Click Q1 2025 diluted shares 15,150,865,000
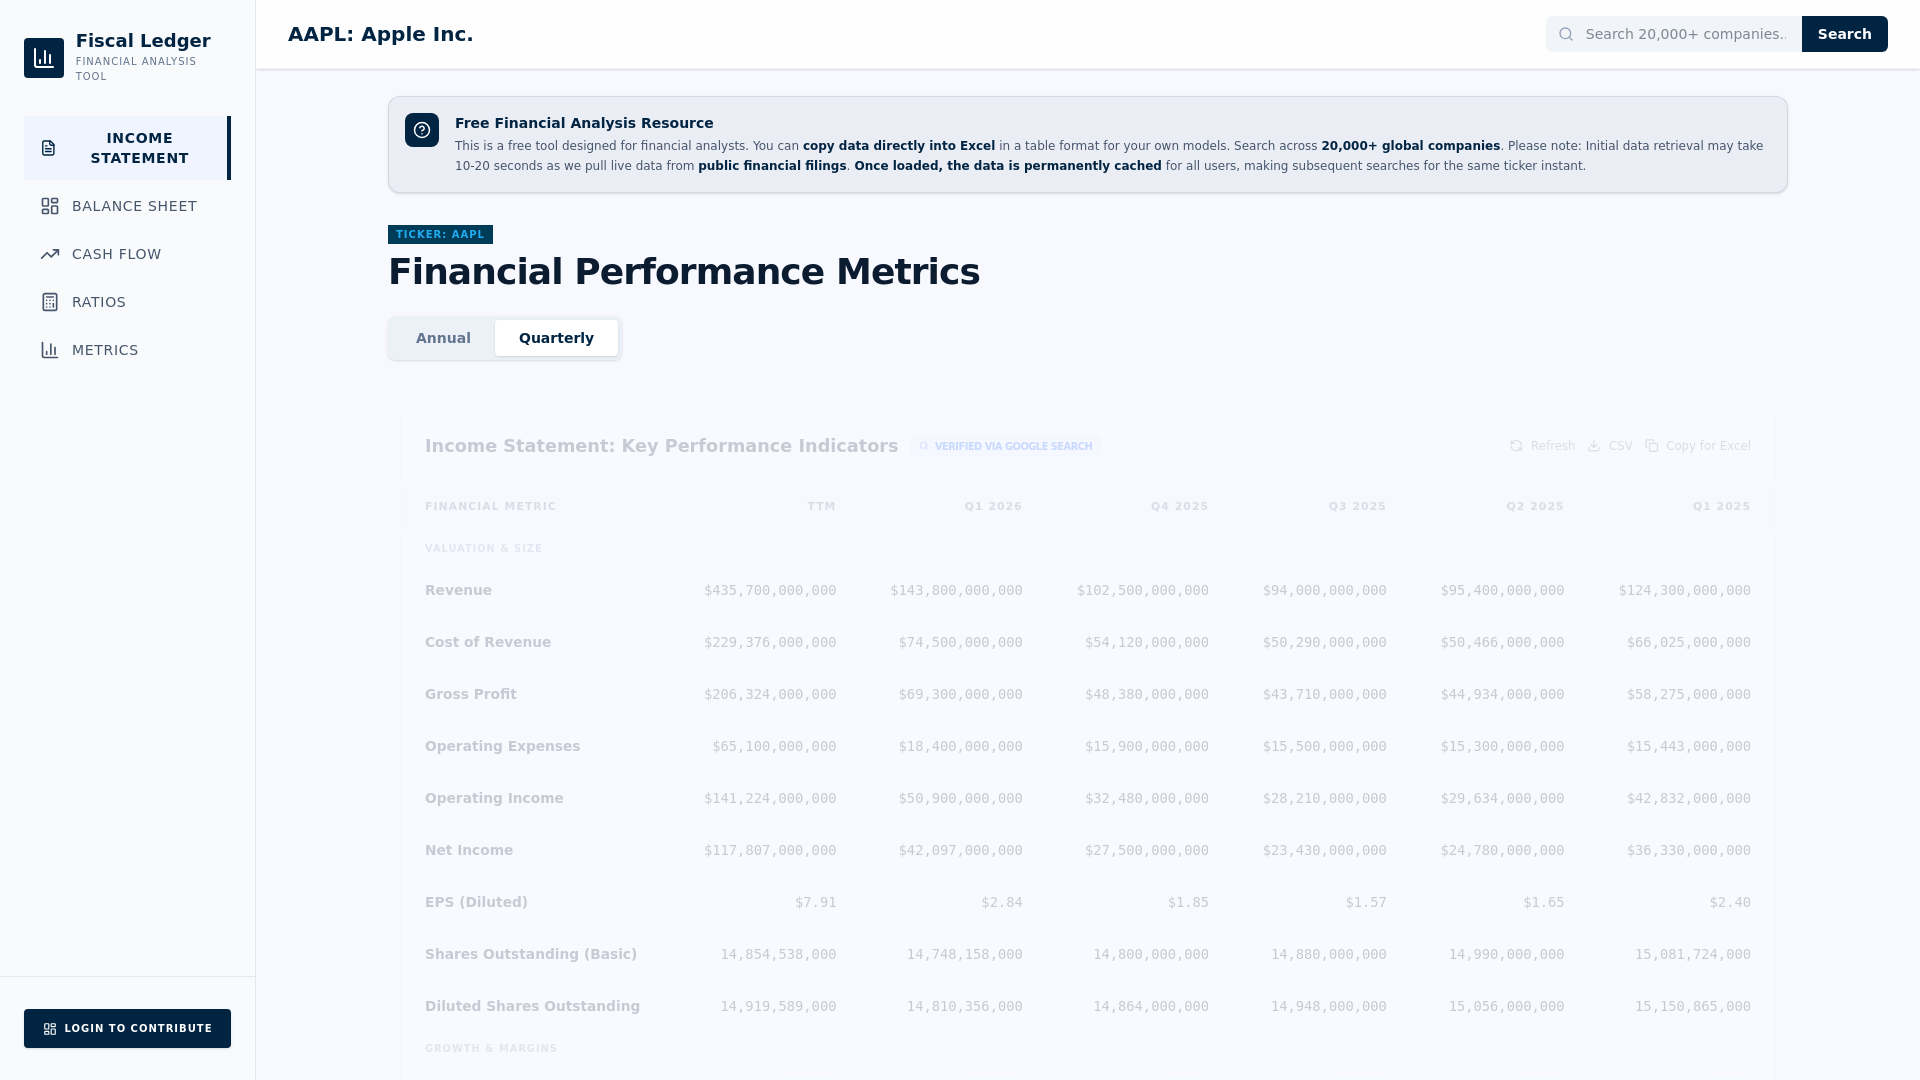Screen dimensions: 1920x1080 1692,1006
